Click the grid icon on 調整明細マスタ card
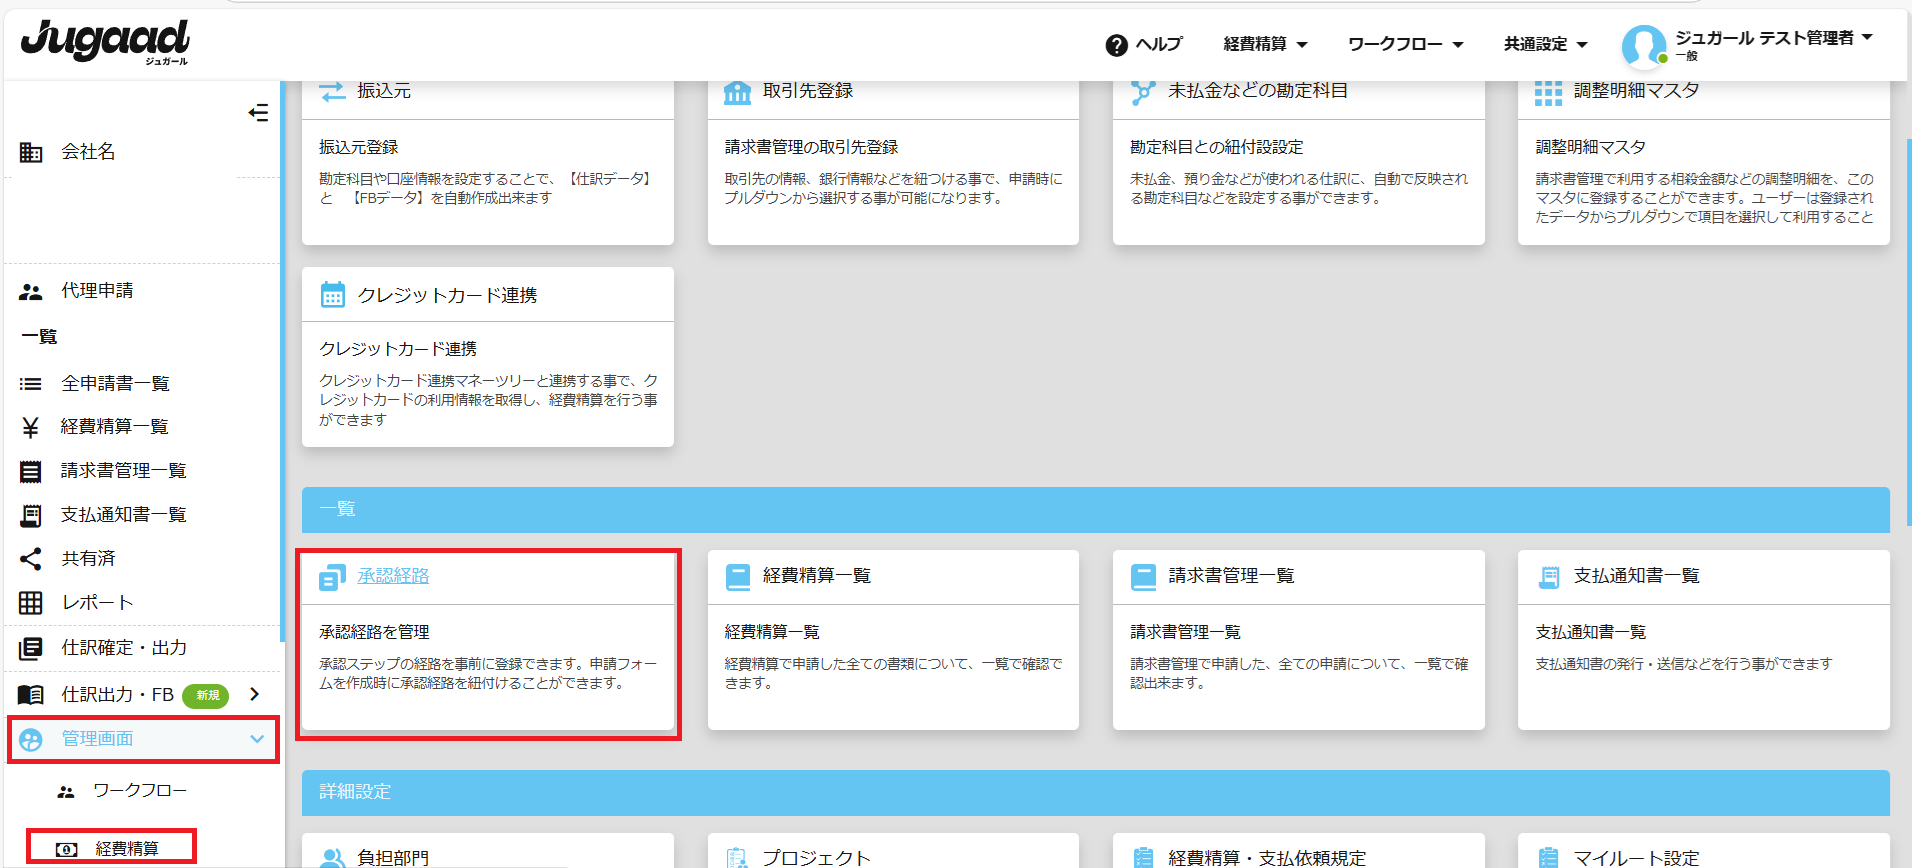The width and height of the screenshot is (1912, 868). pos(1548,92)
